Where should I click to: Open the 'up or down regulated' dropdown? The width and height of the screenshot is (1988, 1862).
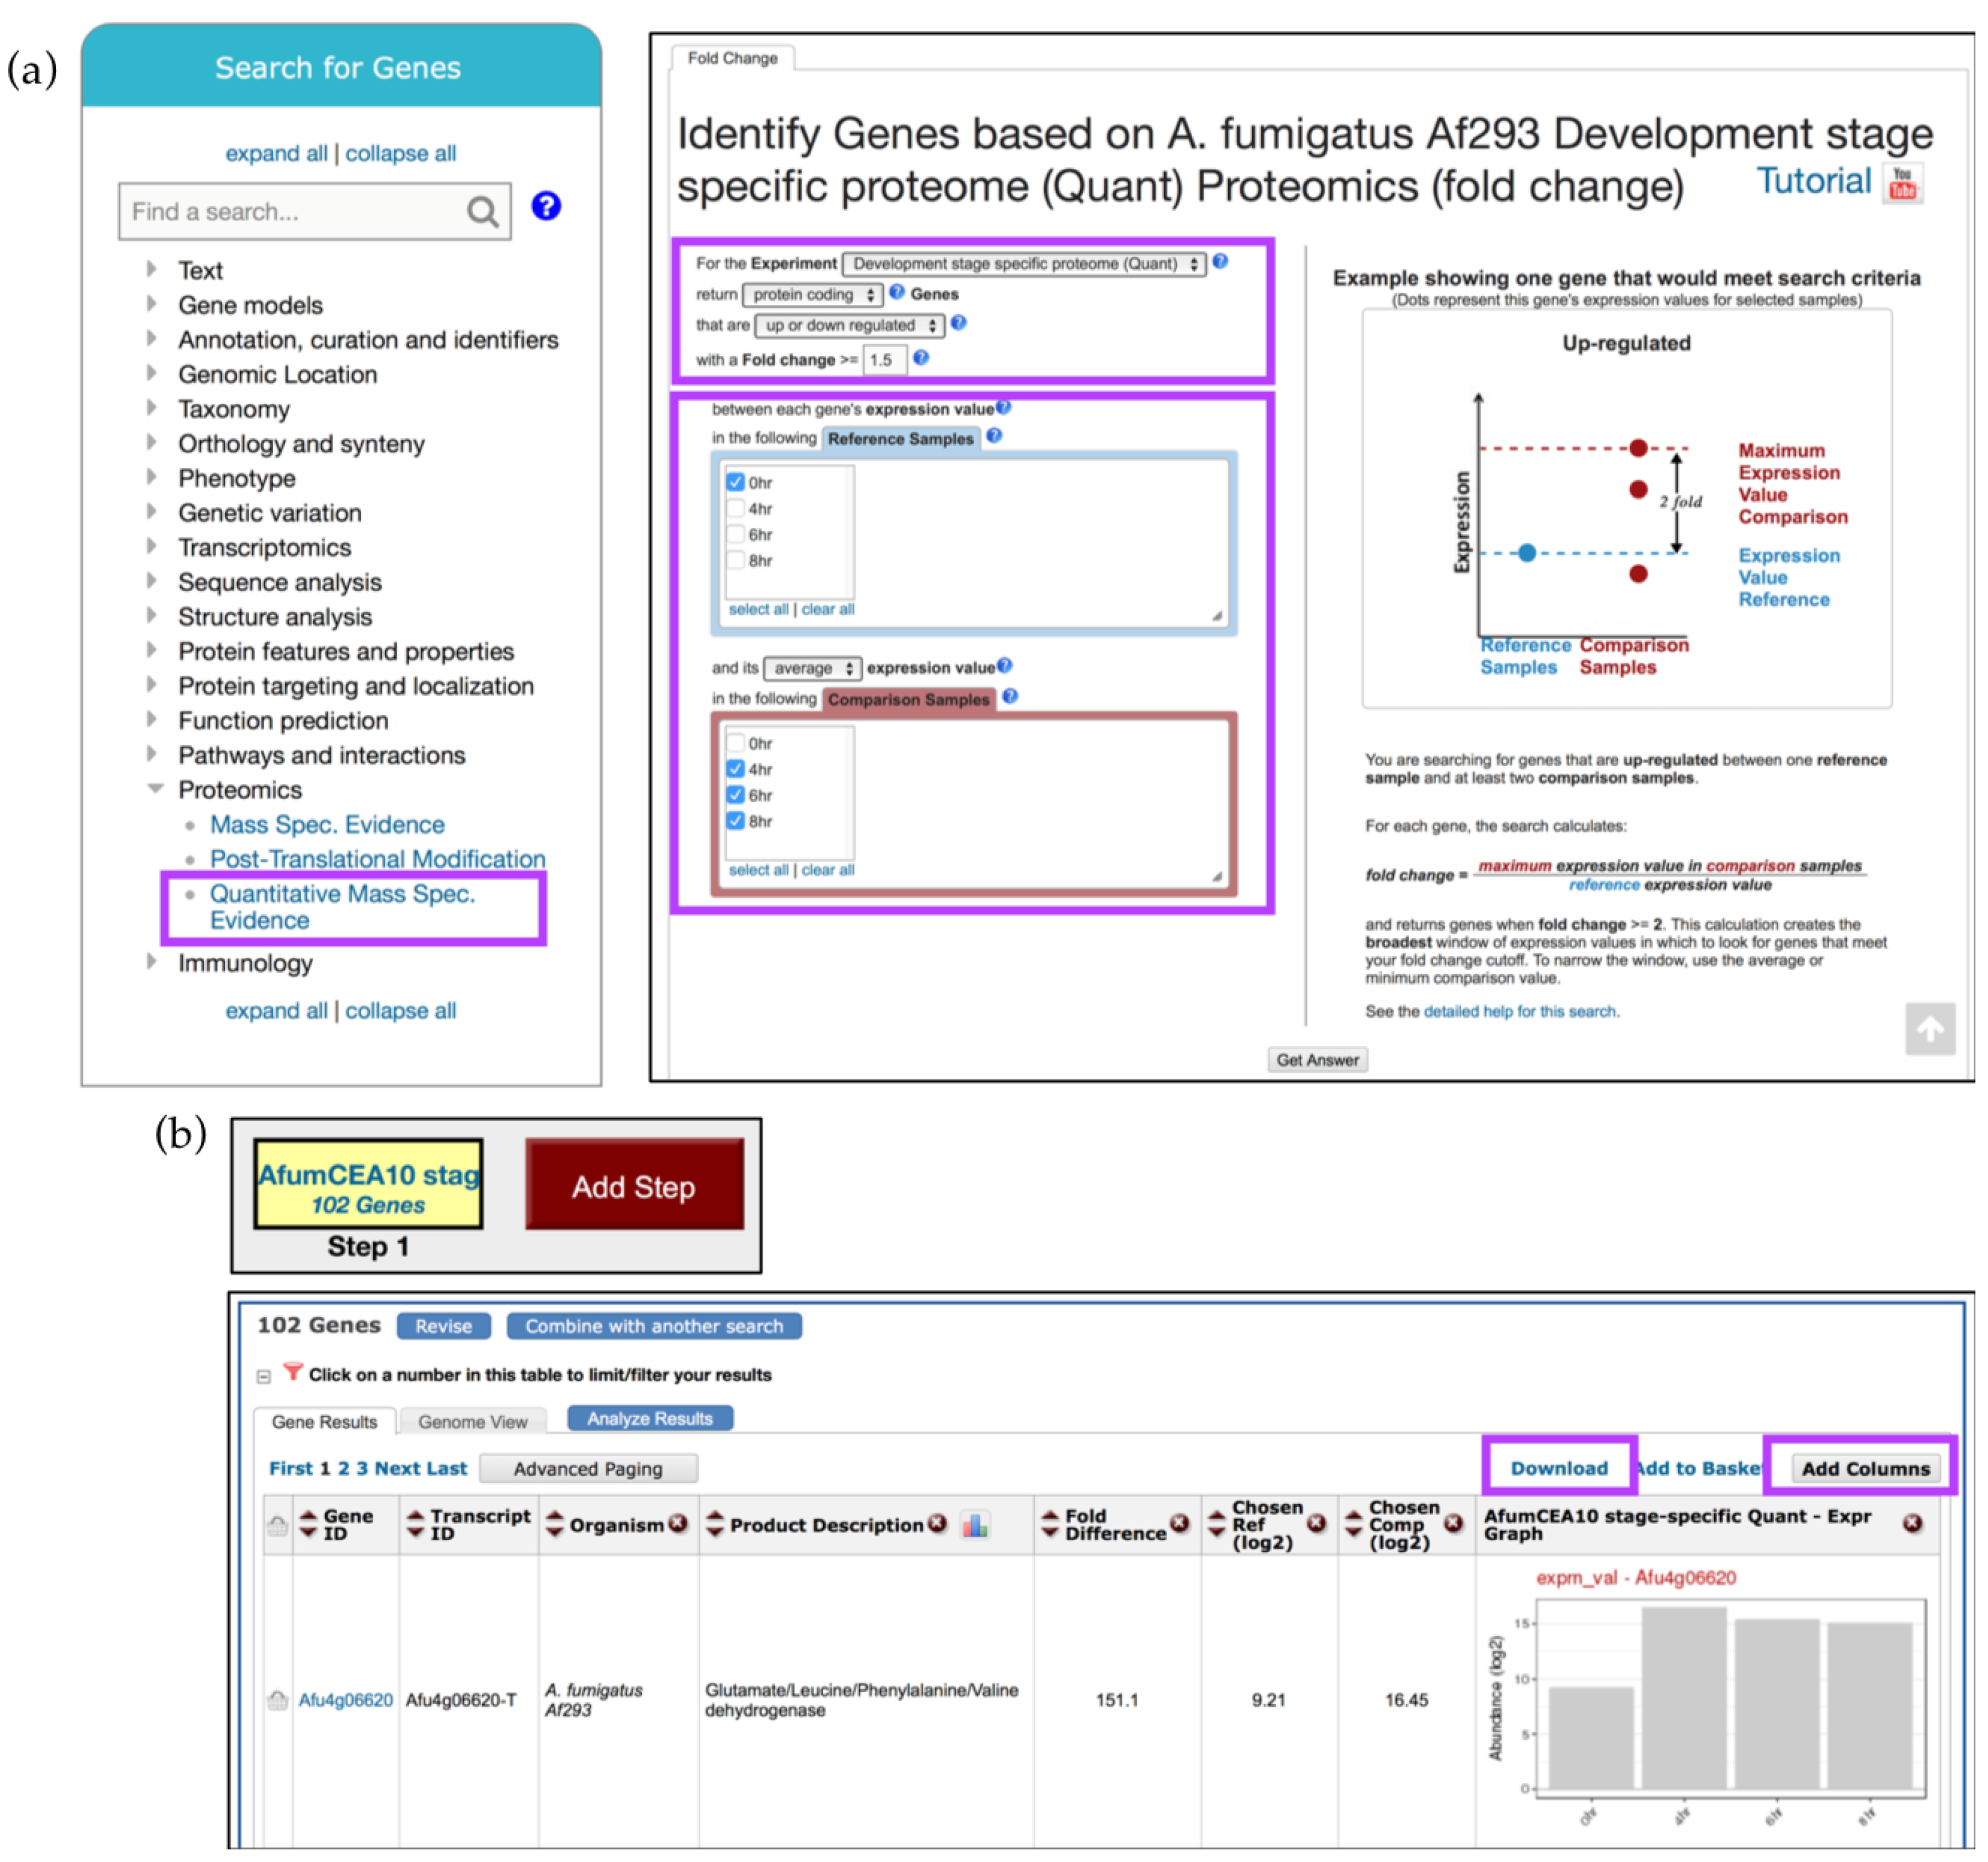click(x=849, y=325)
